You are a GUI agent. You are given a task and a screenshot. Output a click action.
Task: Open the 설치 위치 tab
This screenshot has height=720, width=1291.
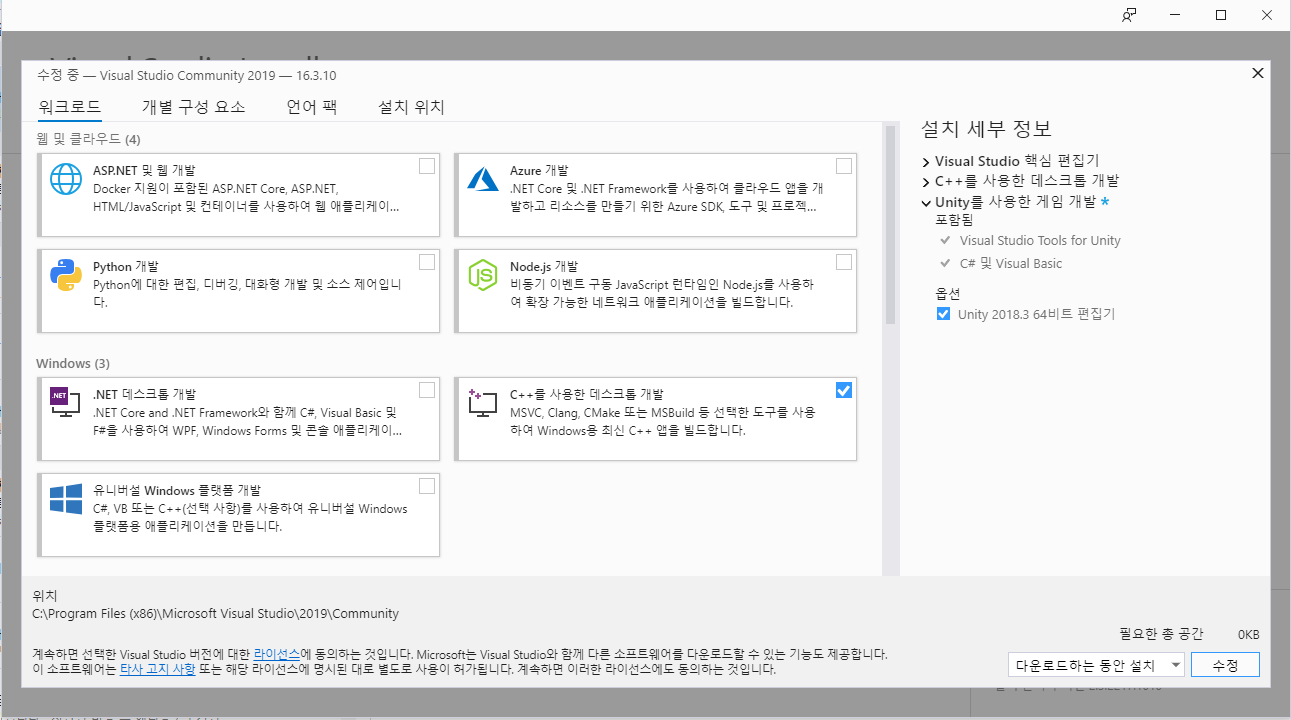click(411, 107)
